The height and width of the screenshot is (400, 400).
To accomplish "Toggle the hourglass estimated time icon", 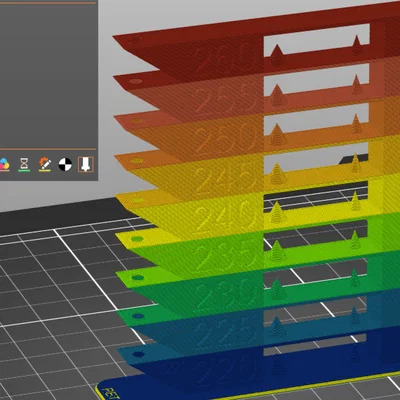I will tap(24, 164).
